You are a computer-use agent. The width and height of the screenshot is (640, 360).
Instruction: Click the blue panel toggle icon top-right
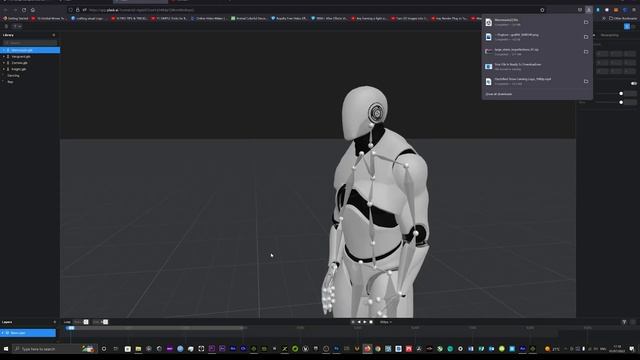[x=627, y=27]
